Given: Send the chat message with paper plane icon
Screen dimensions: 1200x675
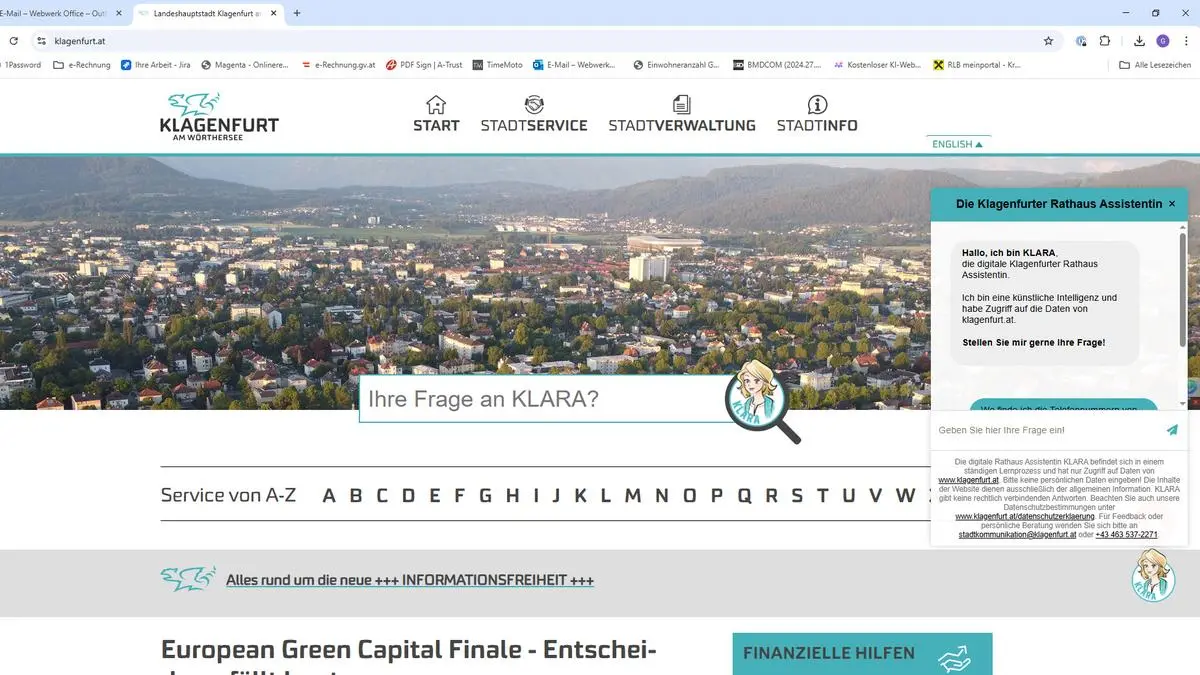Looking at the screenshot, I should (x=1172, y=430).
